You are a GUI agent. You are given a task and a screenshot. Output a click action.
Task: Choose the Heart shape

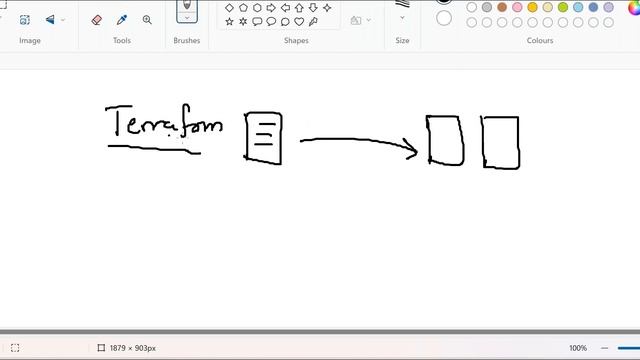point(299,22)
